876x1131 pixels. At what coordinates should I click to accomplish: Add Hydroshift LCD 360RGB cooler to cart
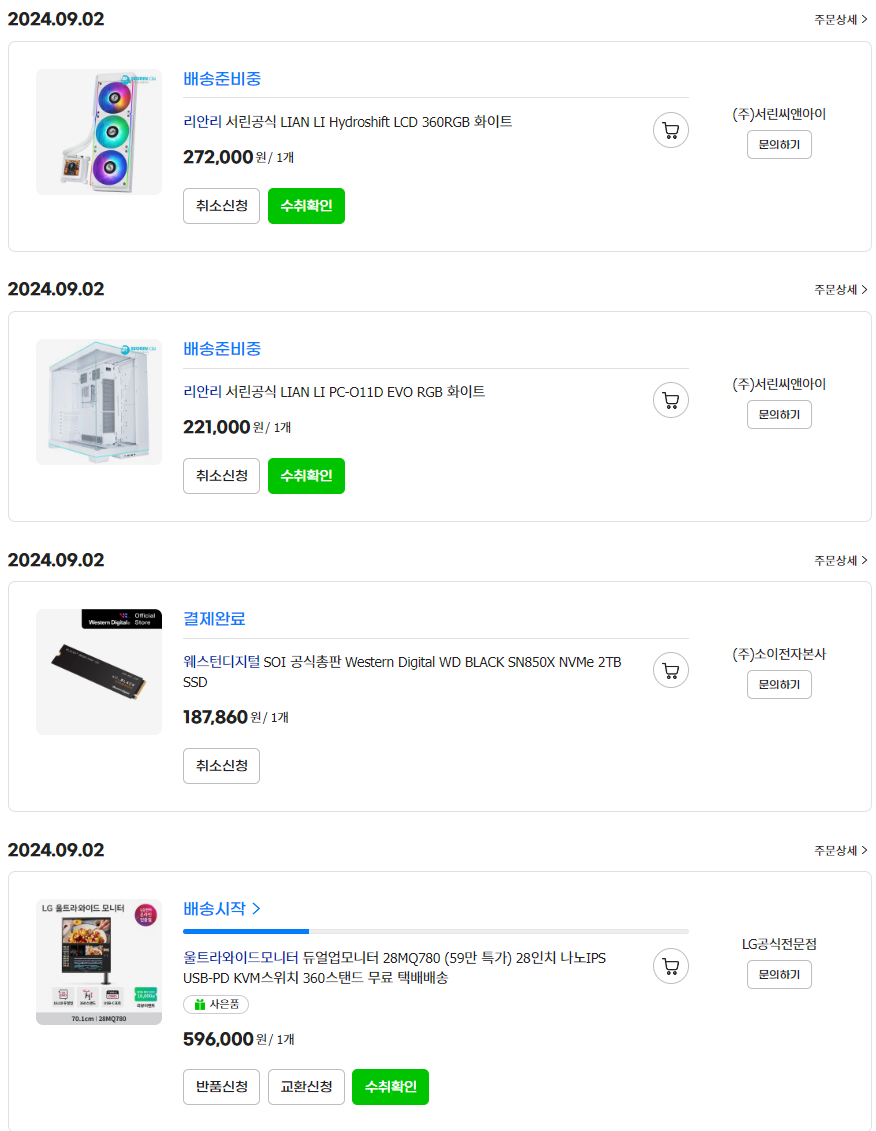[671, 130]
